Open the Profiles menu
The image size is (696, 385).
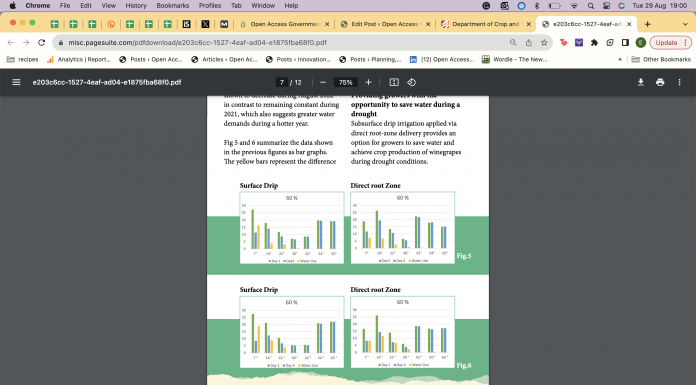click(x=210, y=5)
